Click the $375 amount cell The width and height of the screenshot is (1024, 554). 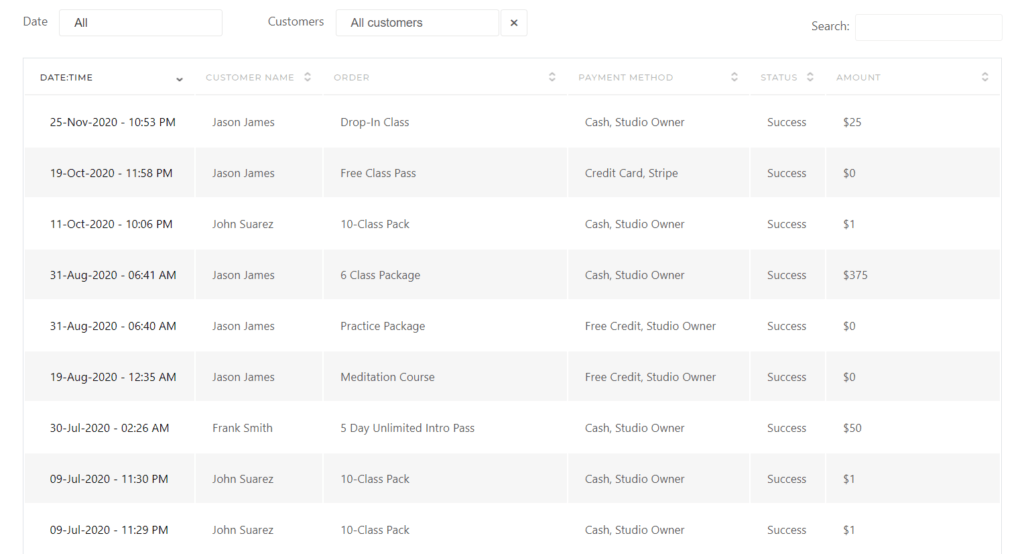(x=855, y=276)
